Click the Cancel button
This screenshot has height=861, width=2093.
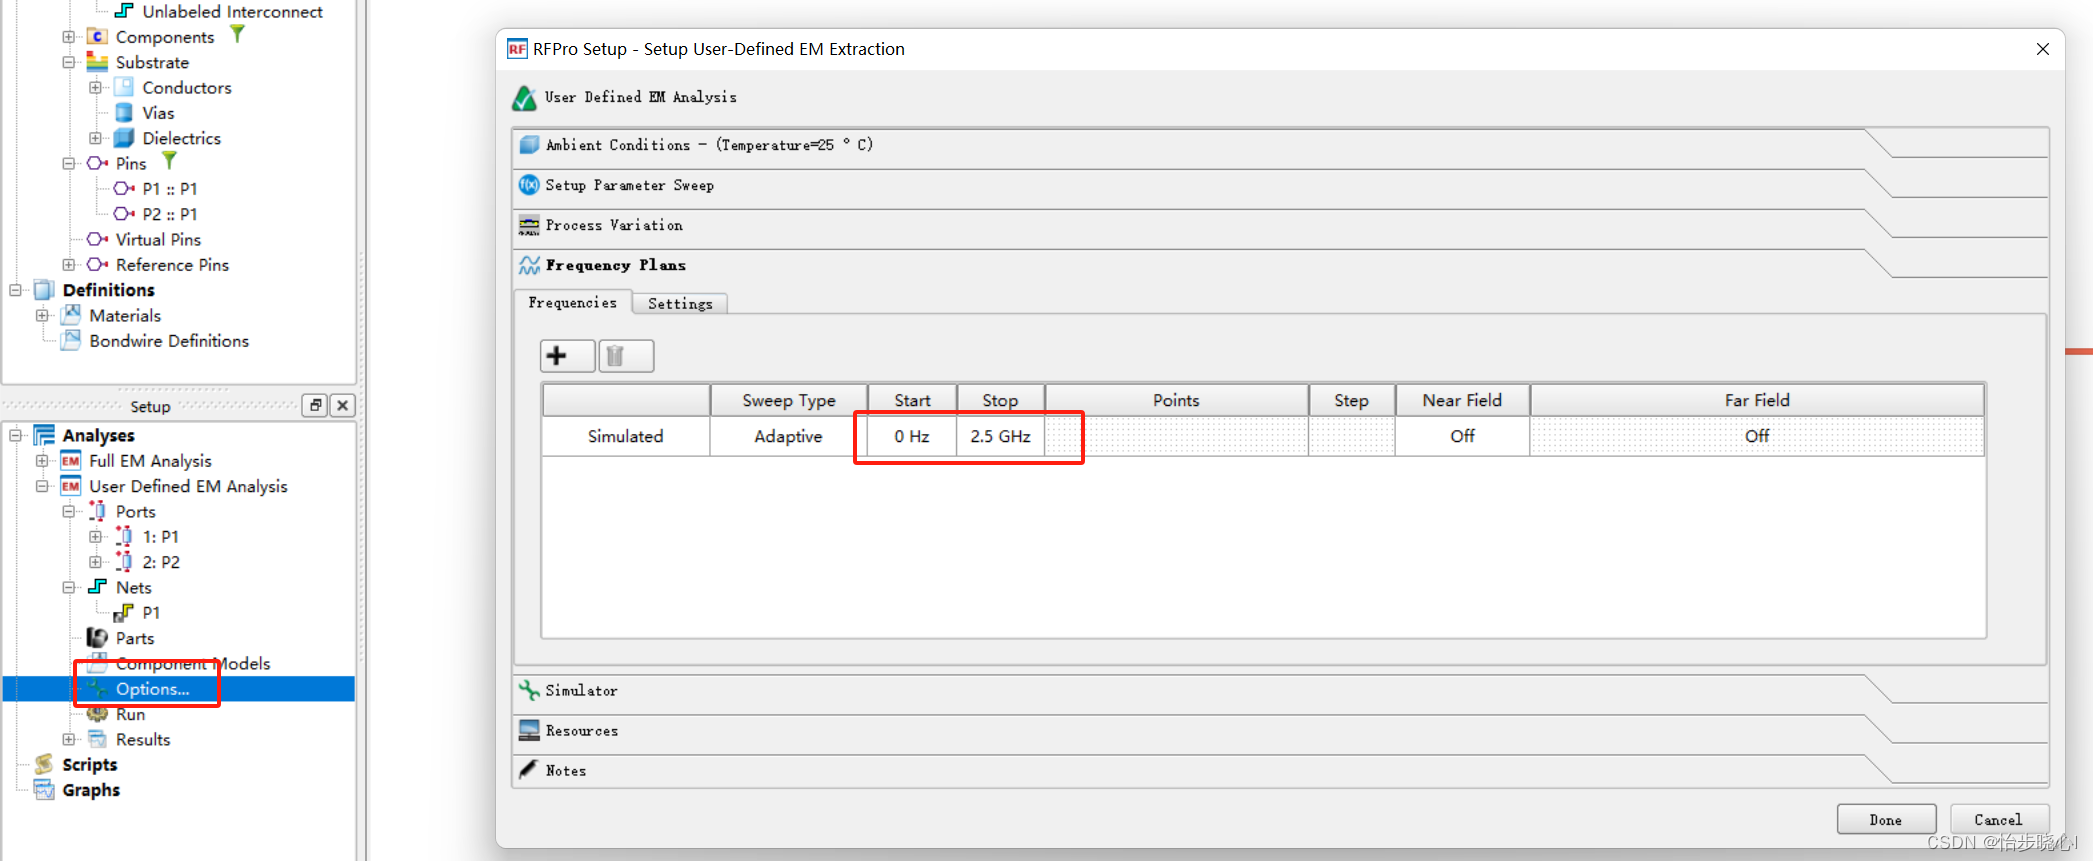click(x=1998, y=819)
